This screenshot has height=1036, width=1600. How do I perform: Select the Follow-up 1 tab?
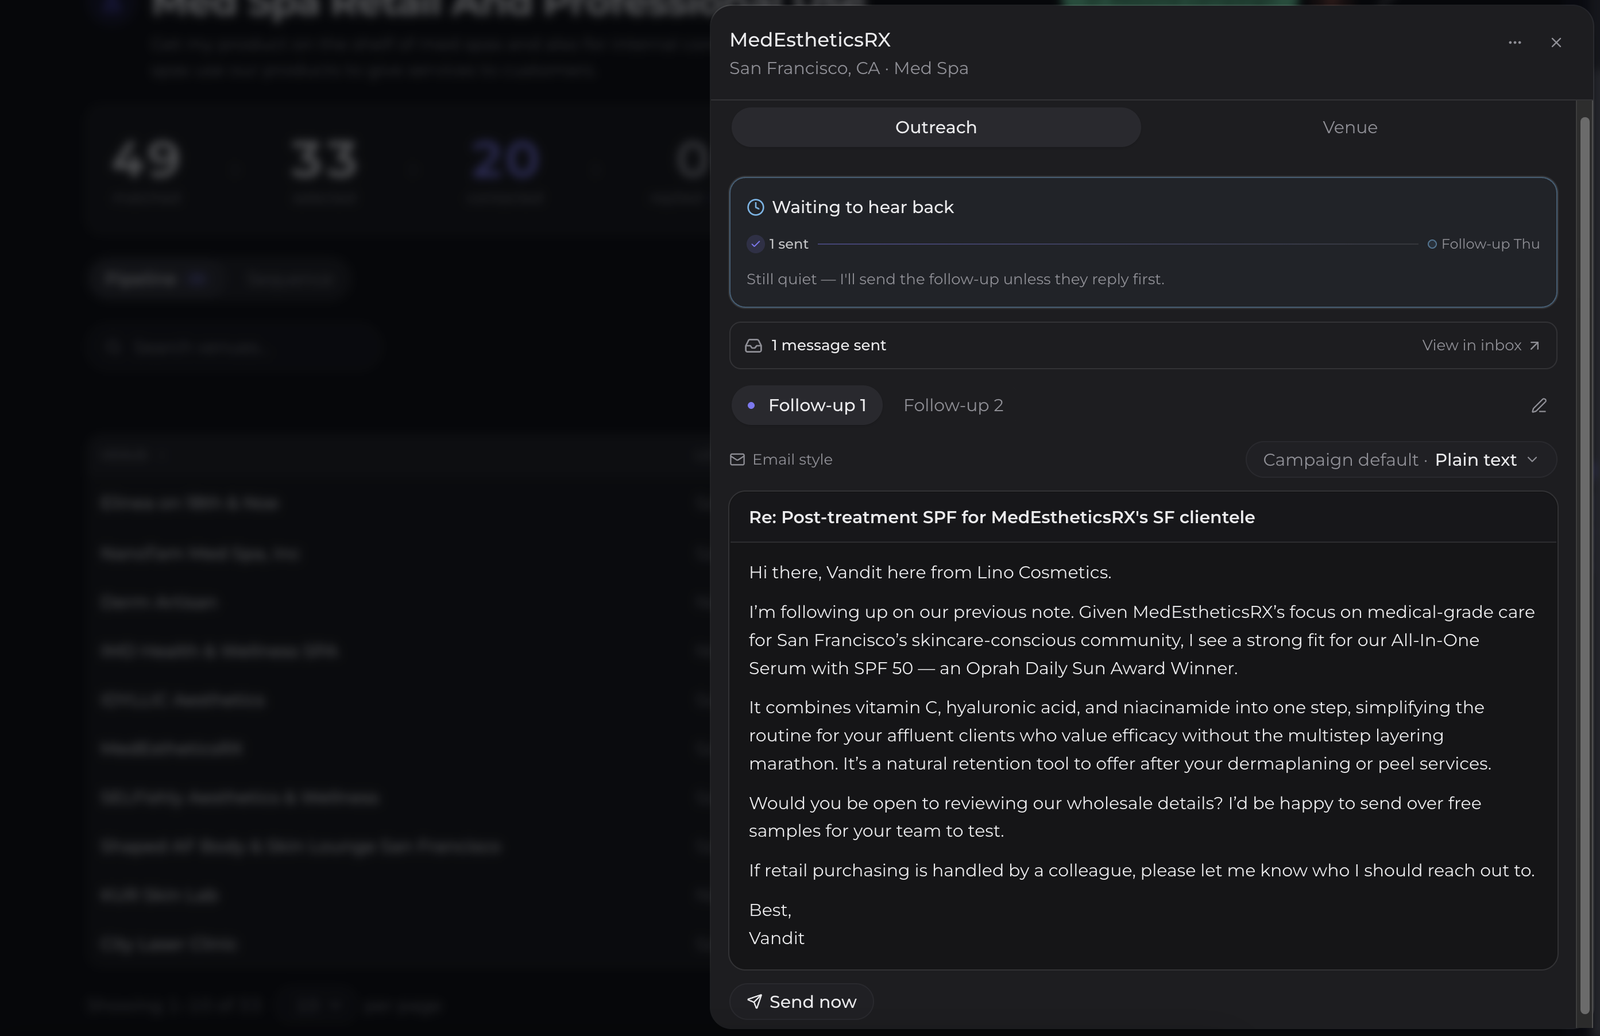pyautogui.click(x=807, y=405)
